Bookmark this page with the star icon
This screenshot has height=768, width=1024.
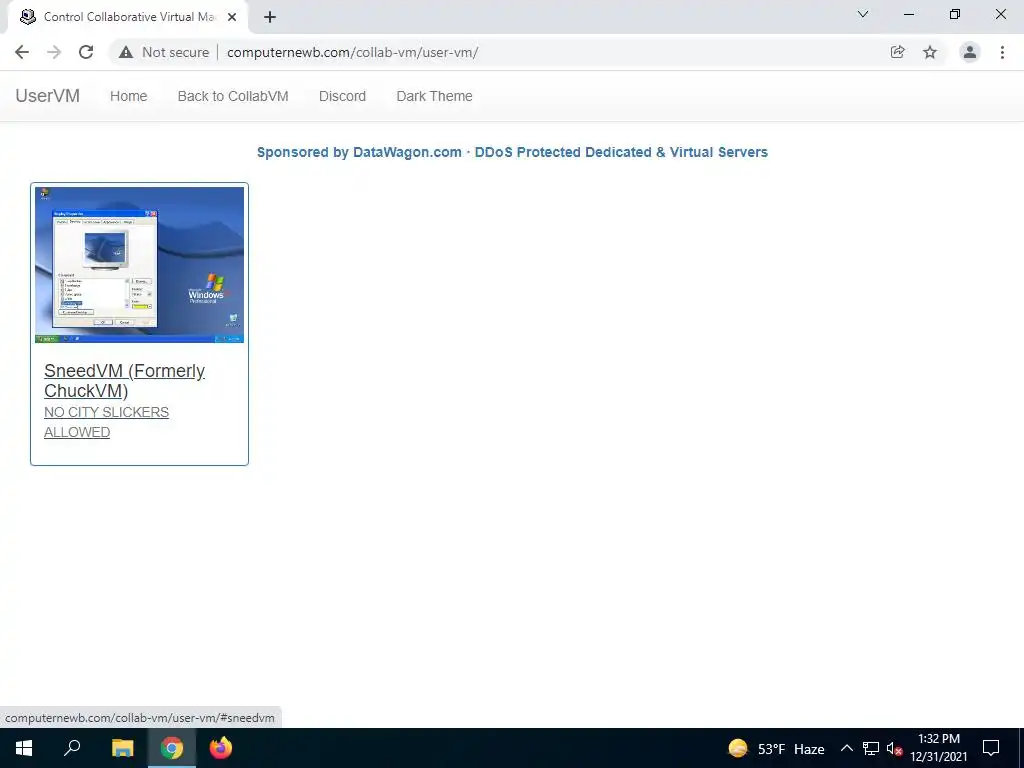(930, 52)
